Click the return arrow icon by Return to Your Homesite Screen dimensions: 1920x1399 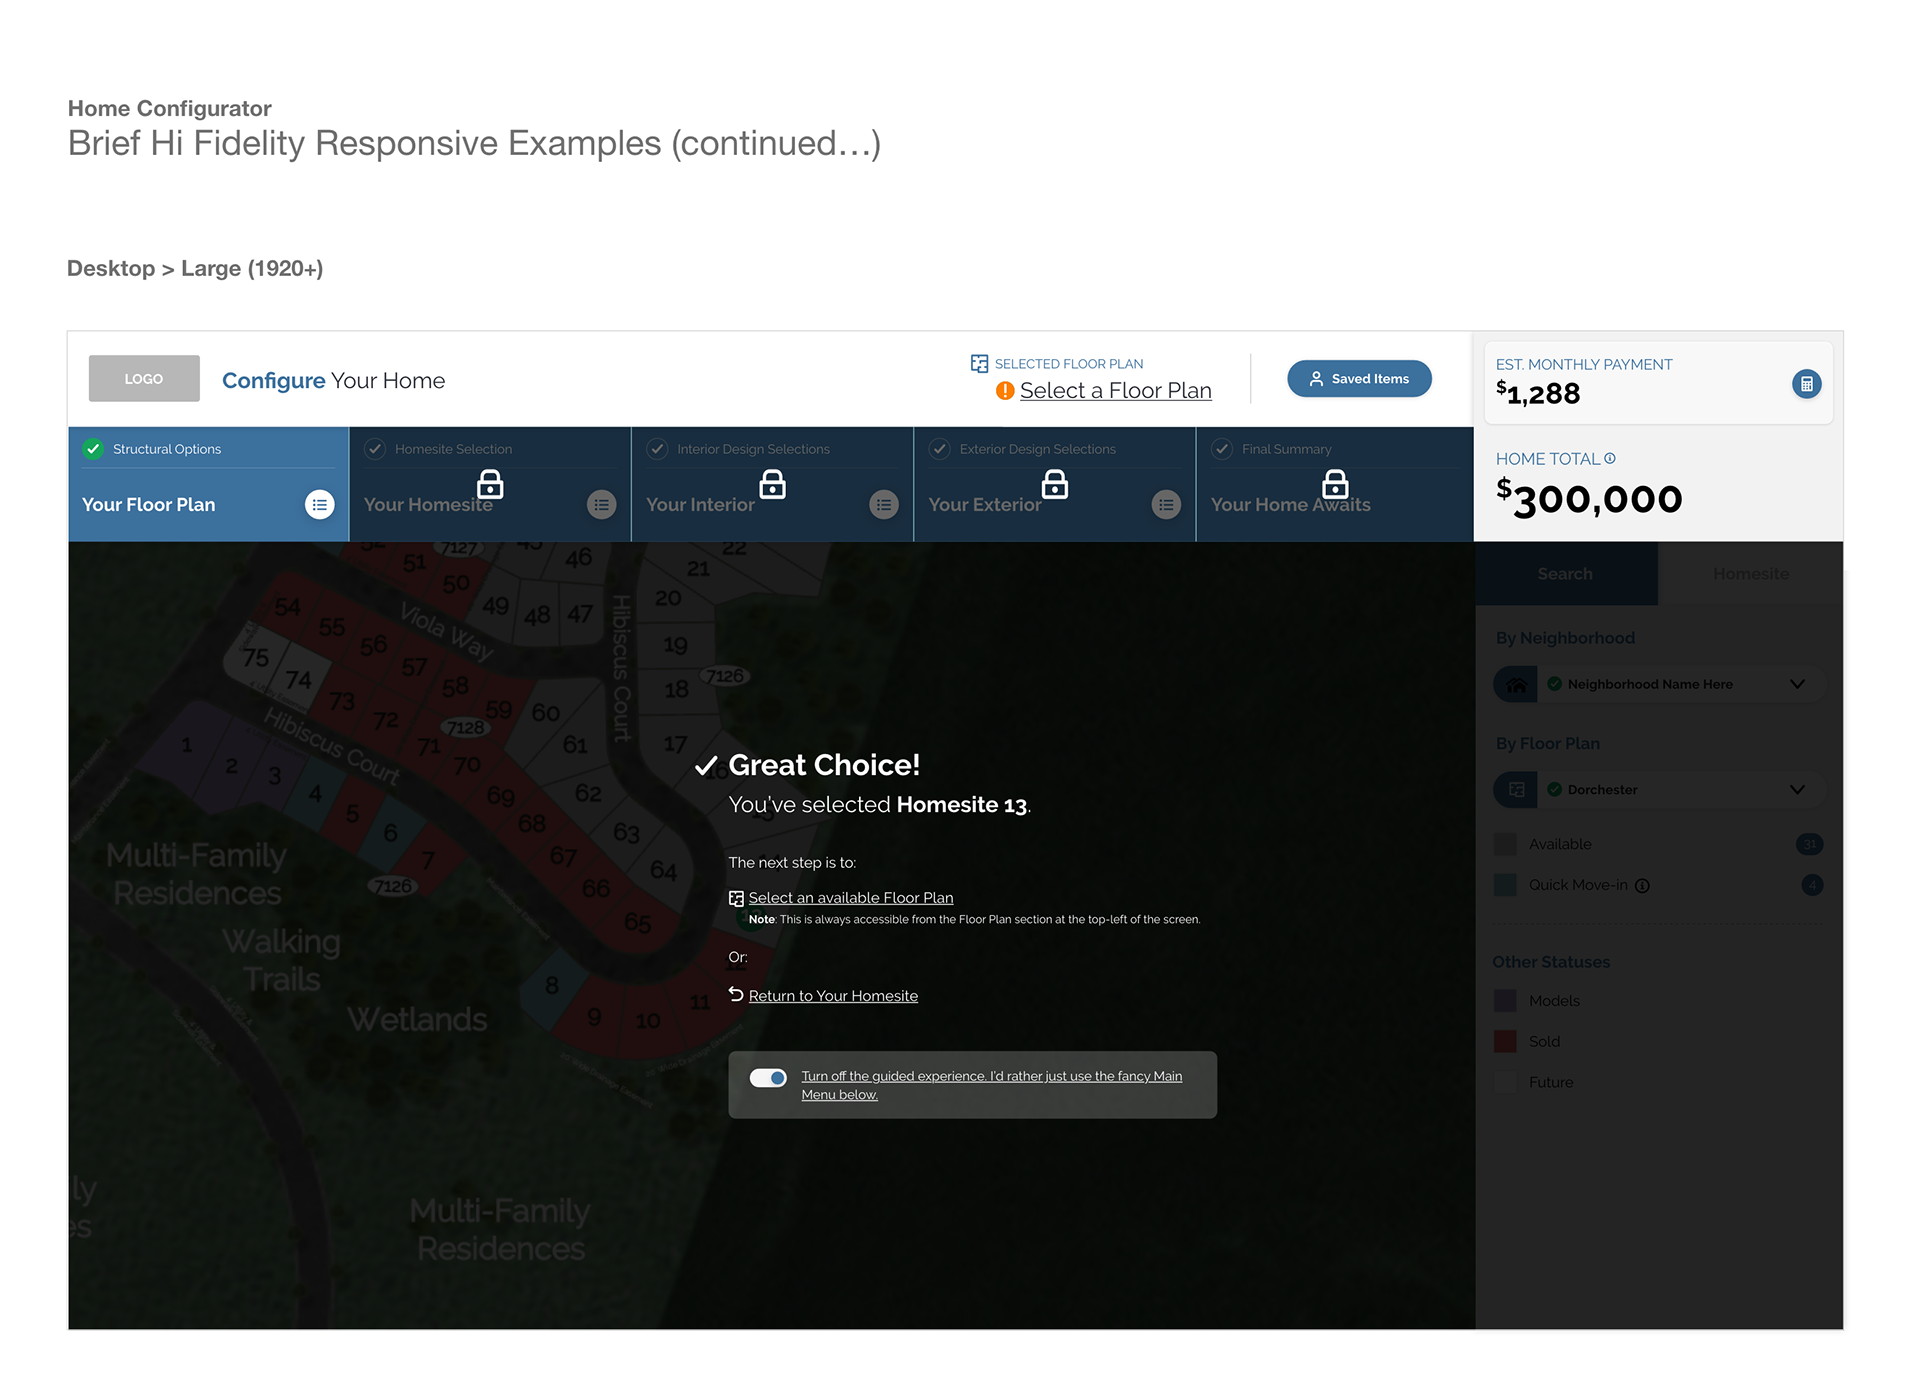(x=736, y=995)
